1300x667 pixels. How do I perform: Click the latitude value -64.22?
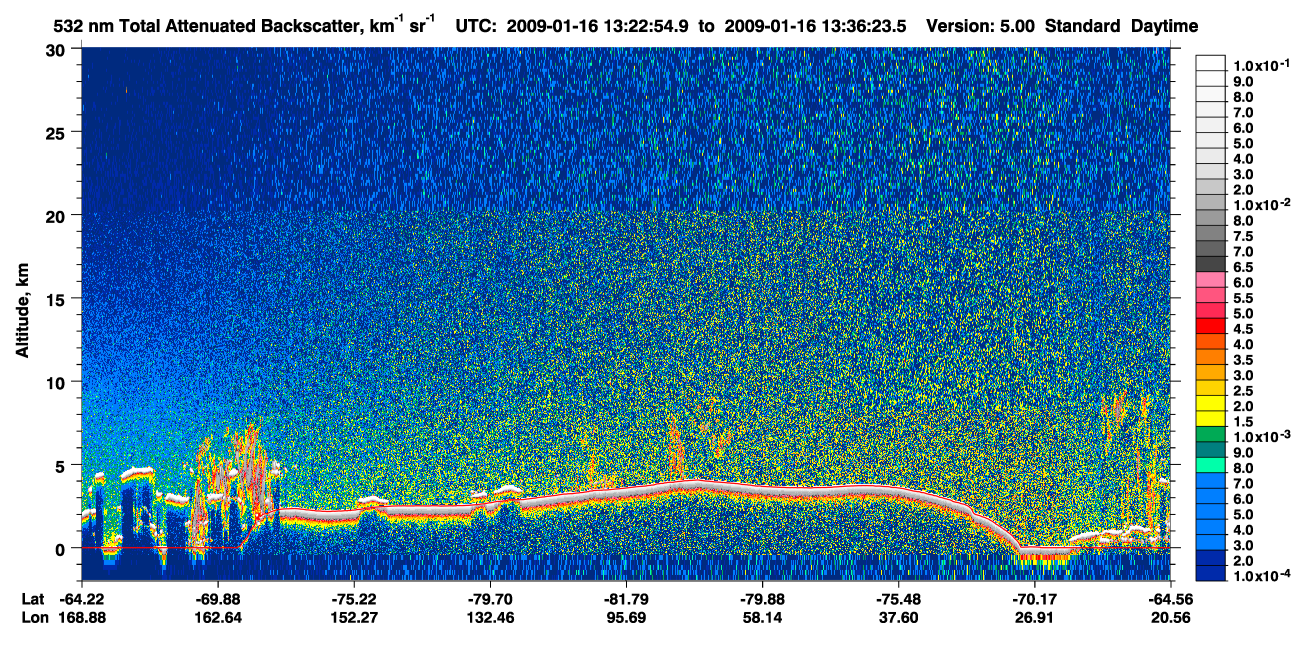coord(81,599)
